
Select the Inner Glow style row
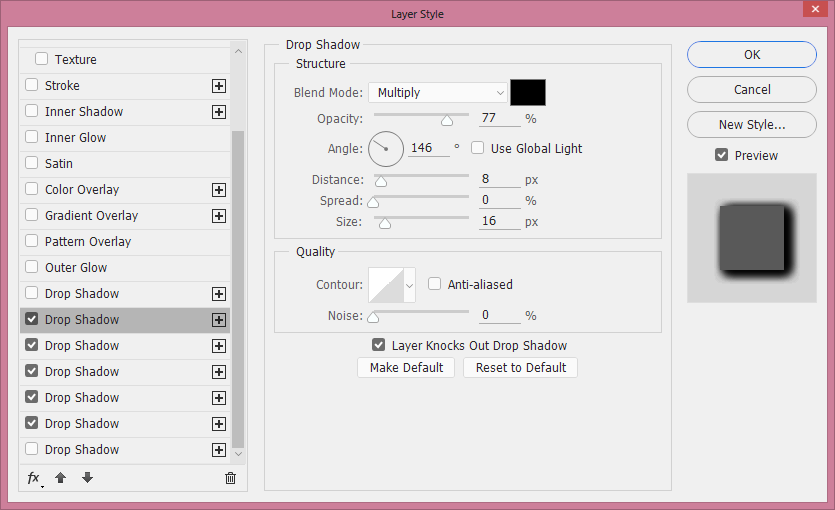click(x=125, y=138)
